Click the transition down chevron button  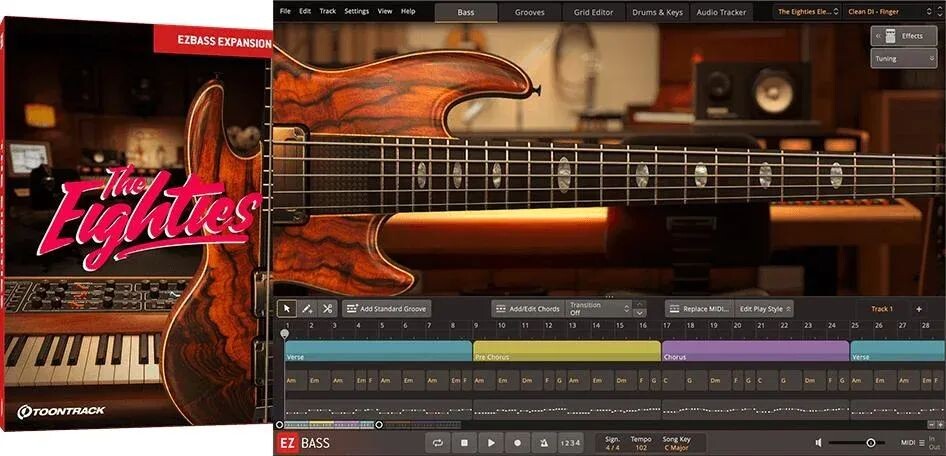[x=640, y=313]
